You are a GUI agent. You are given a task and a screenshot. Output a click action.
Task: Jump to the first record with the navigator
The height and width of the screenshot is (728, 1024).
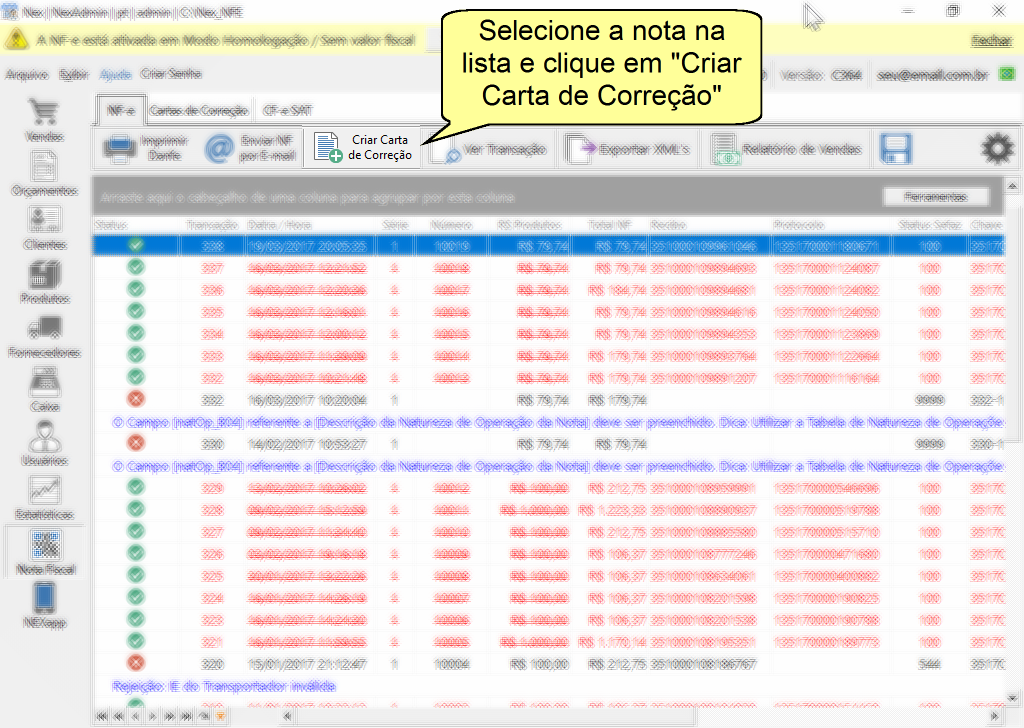pos(102,716)
